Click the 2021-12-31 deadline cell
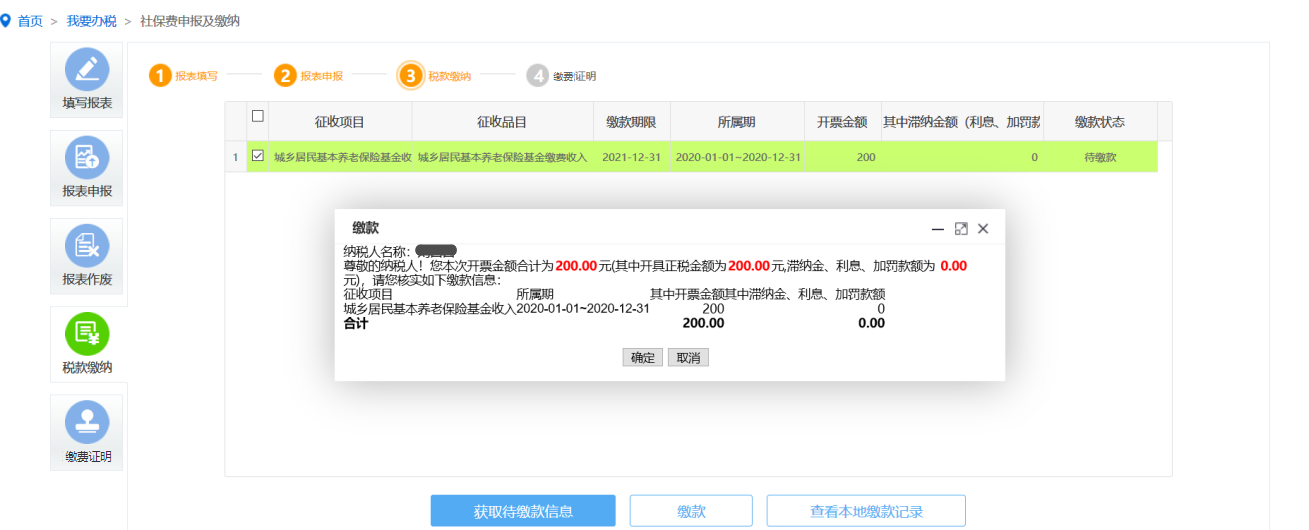This screenshot has width=1309, height=530. 631,157
